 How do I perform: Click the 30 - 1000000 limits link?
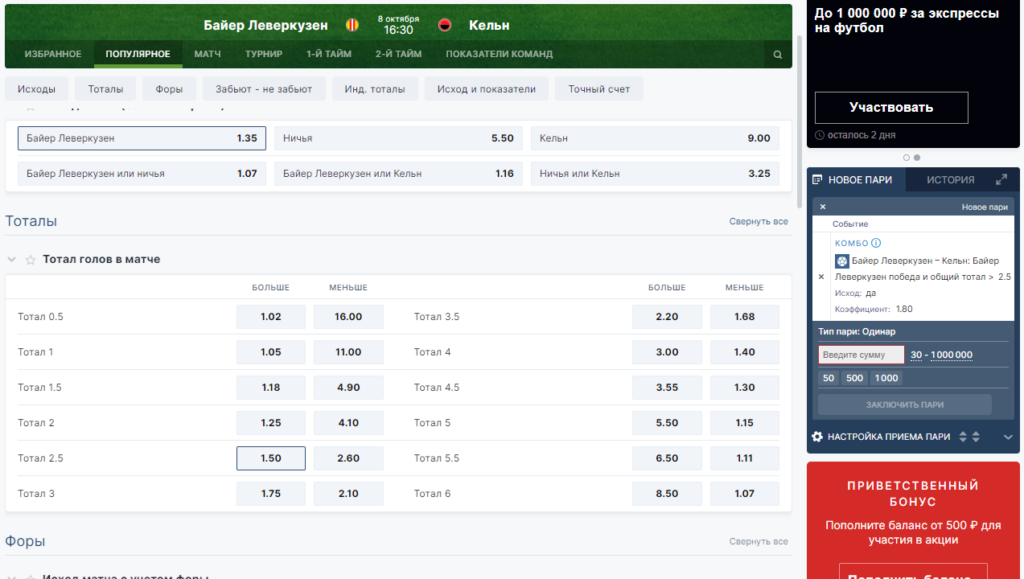[x=941, y=355]
